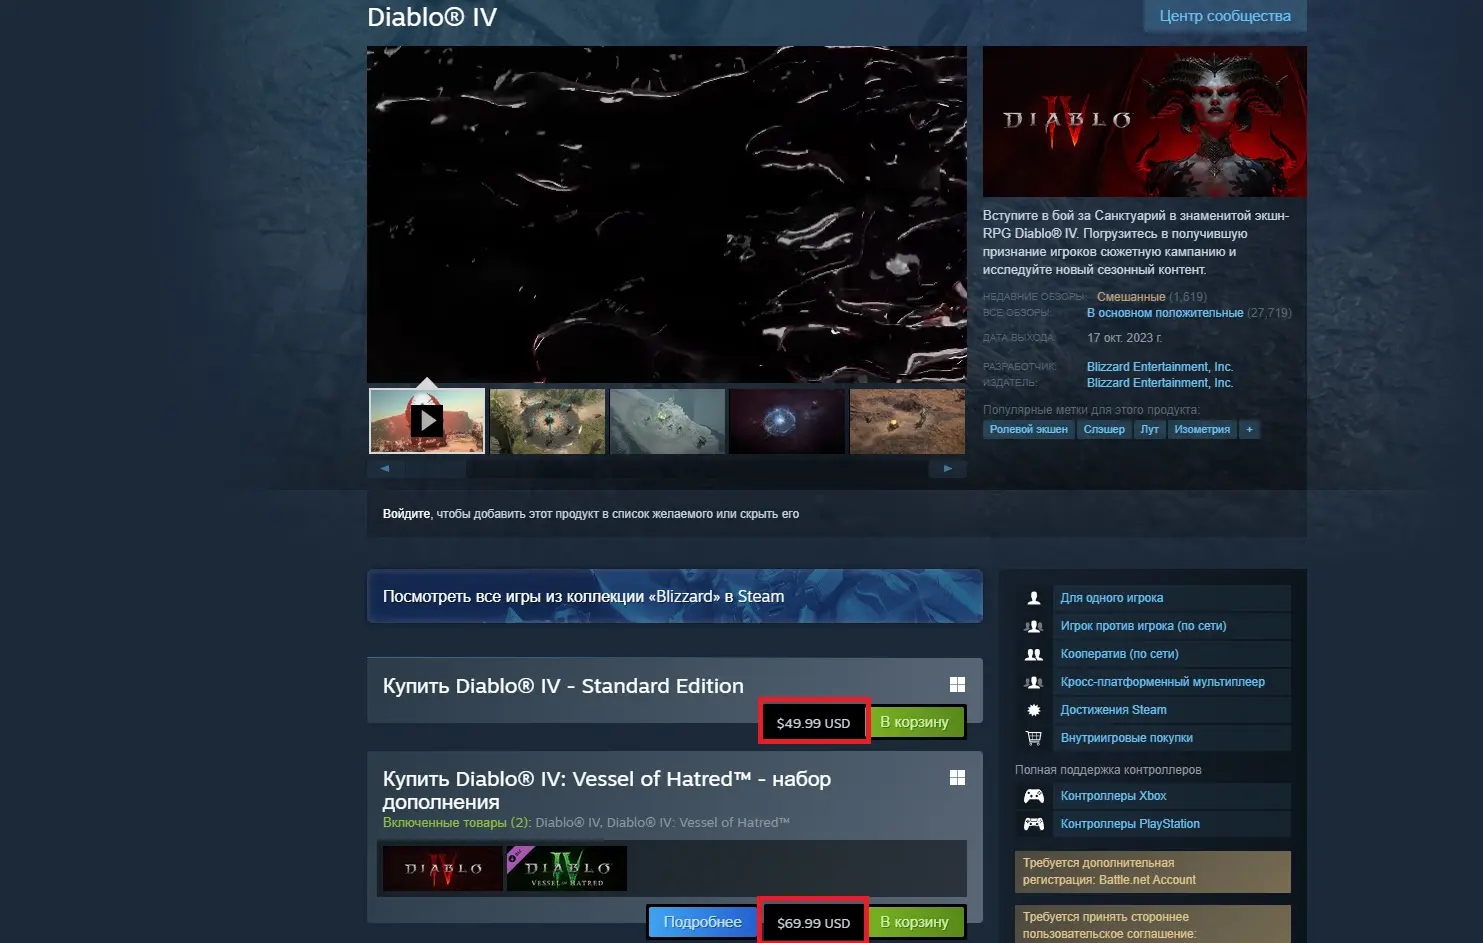Click Windows icon for Standard Edition
The image size is (1483, 943).
tap(957, 685)
